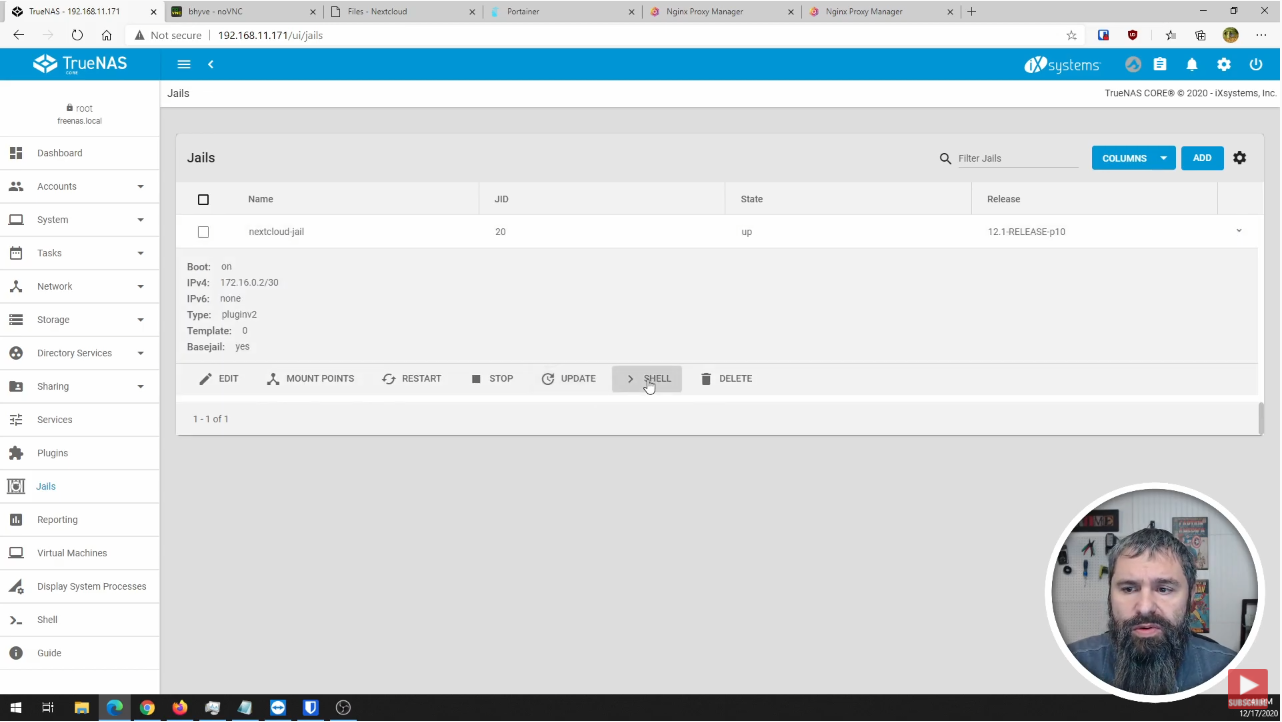Open the browser Collections icon
The height and width of the screenshot is (722, 1282).
coord(1200,35)
